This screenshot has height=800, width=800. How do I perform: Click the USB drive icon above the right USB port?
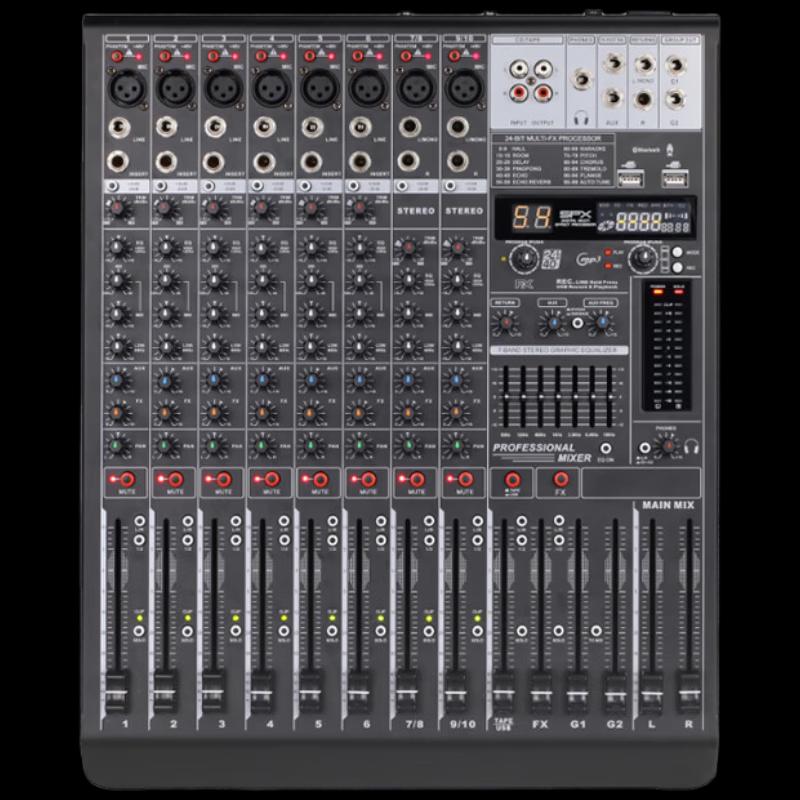tap(675, 163)
